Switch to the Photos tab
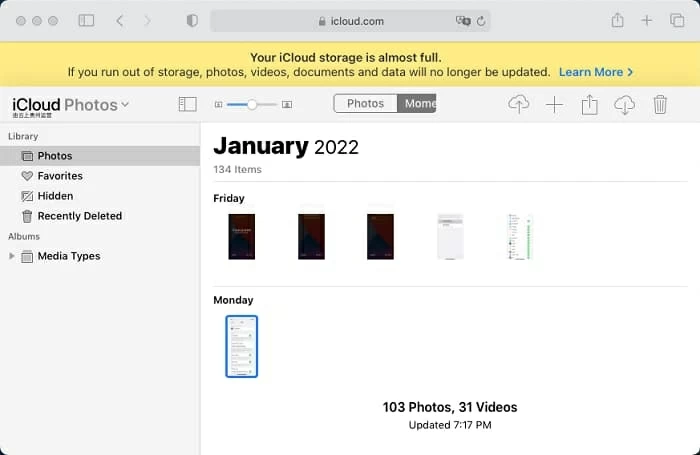The image size is (700, 455). coord(365,103)
